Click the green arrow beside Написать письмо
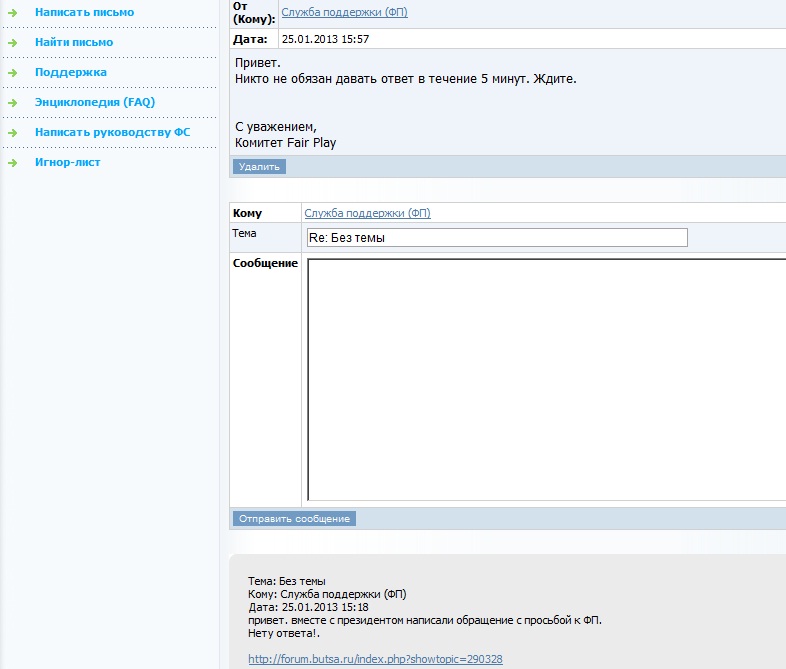The width and height of the screenshot is (786, 669). coord(12,13)
